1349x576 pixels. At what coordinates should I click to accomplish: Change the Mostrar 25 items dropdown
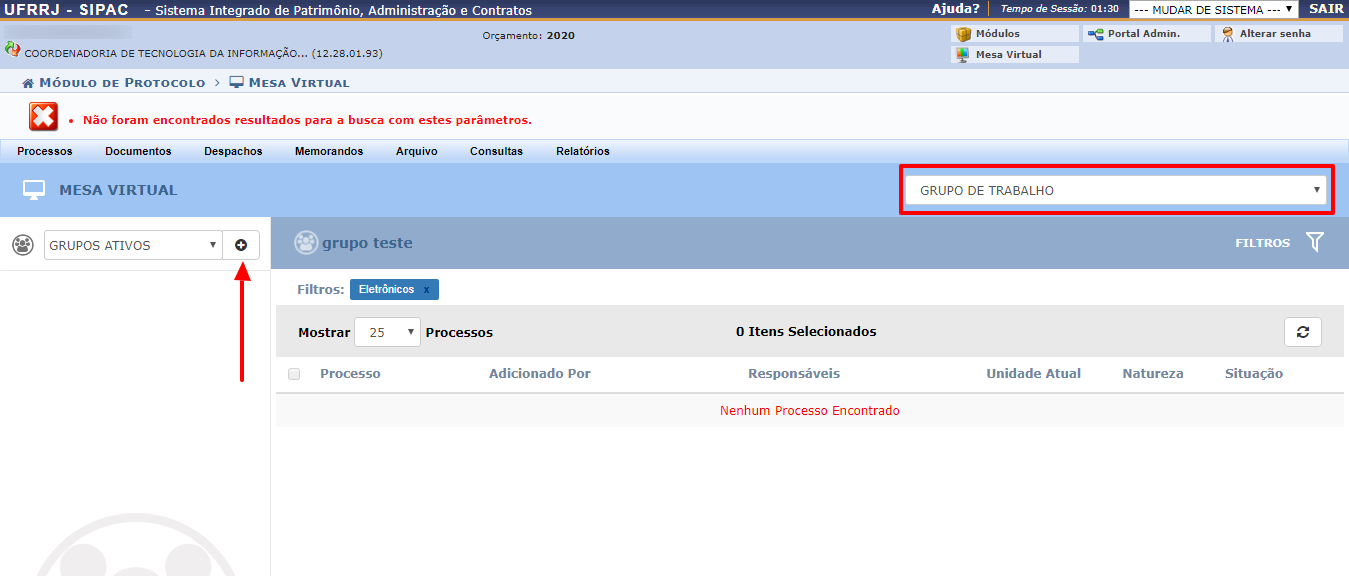(387, 332)
